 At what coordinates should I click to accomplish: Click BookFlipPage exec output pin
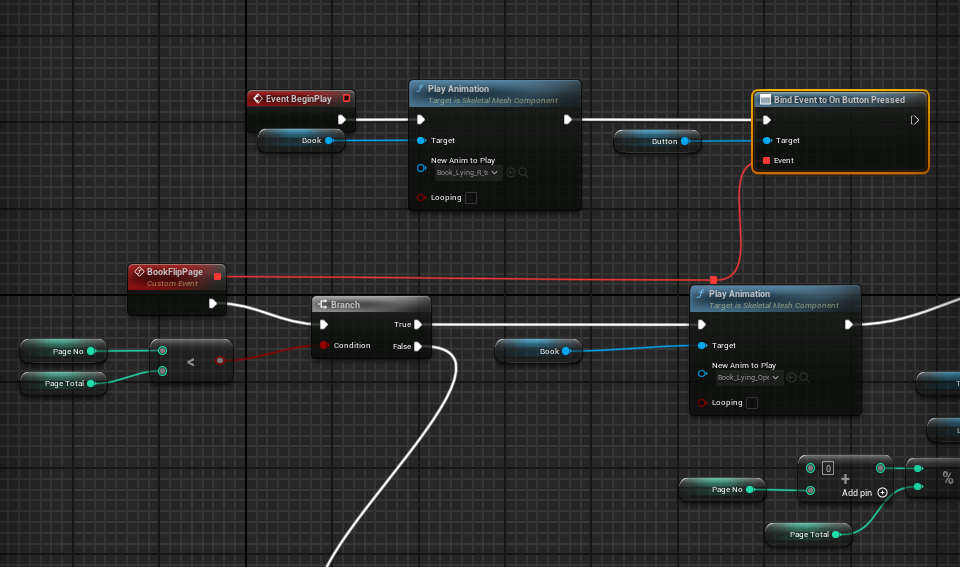pos(212,304)
